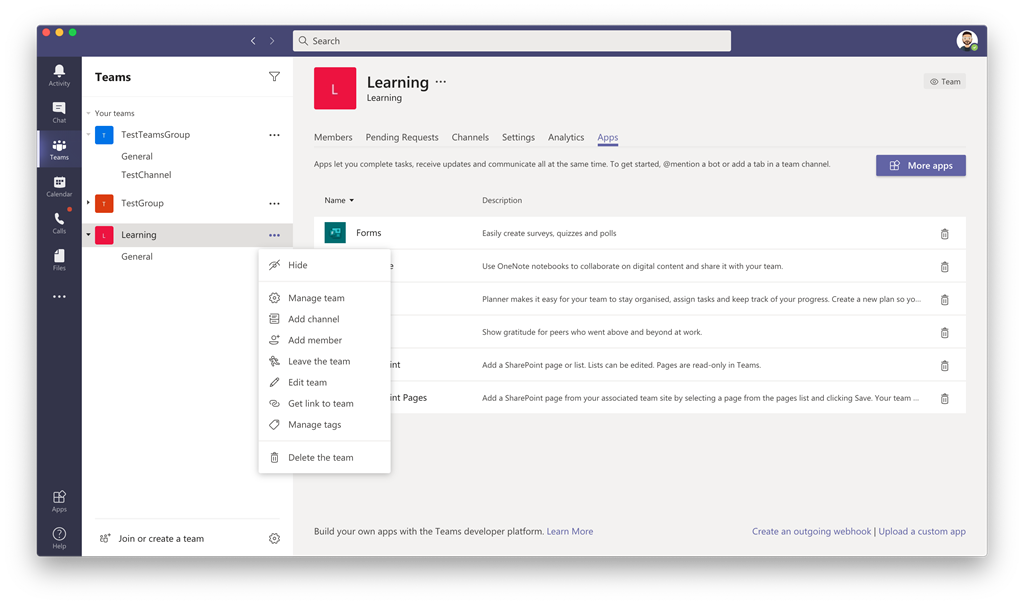Open the Learn More link
The height and width of the screenshot is (605, 1024).
click(569, 531)
